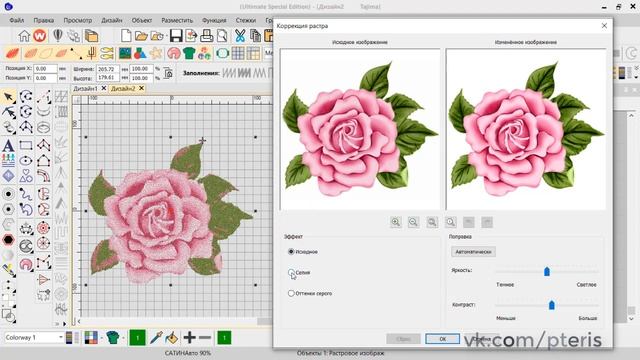This screenshot has width=640, height=360.
Task: Switch to the 'Дизайн2' tab
Action: click(x=123, y=88)
